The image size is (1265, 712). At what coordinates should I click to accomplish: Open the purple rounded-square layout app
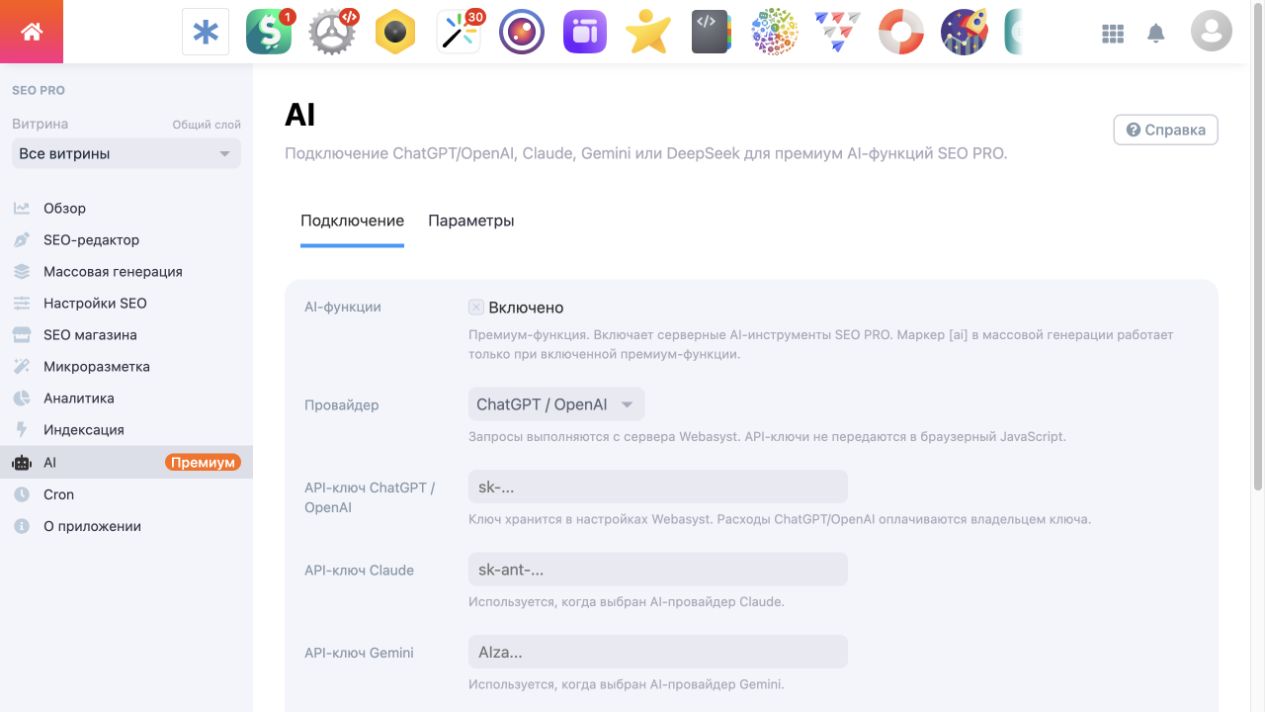pyautogui.click(x=585, y=32)
